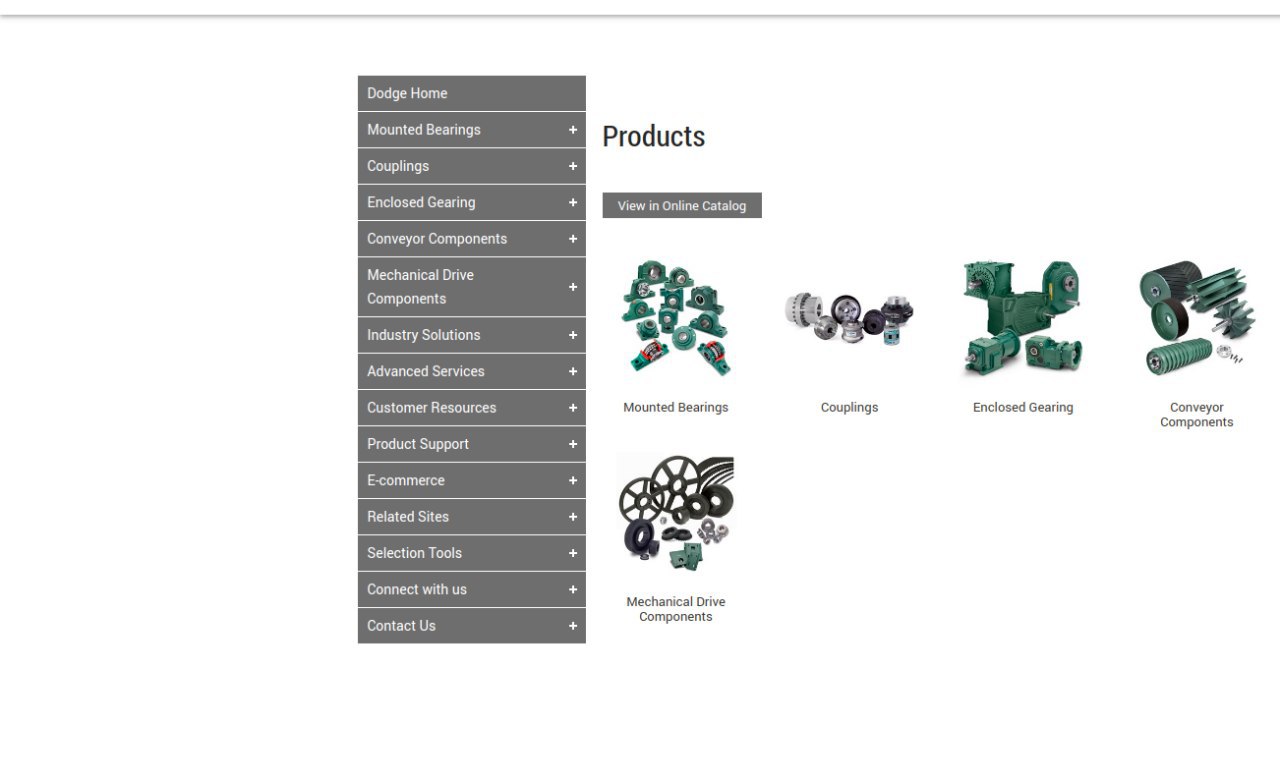Click the View in Online Catalog button

(x=682, y=206)
